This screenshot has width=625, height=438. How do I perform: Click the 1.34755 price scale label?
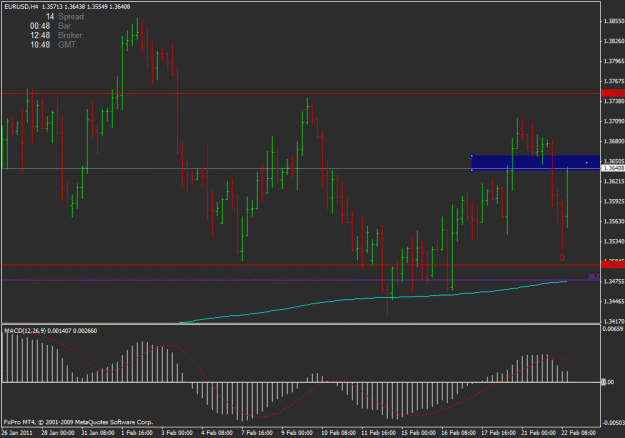click(614, 281)
